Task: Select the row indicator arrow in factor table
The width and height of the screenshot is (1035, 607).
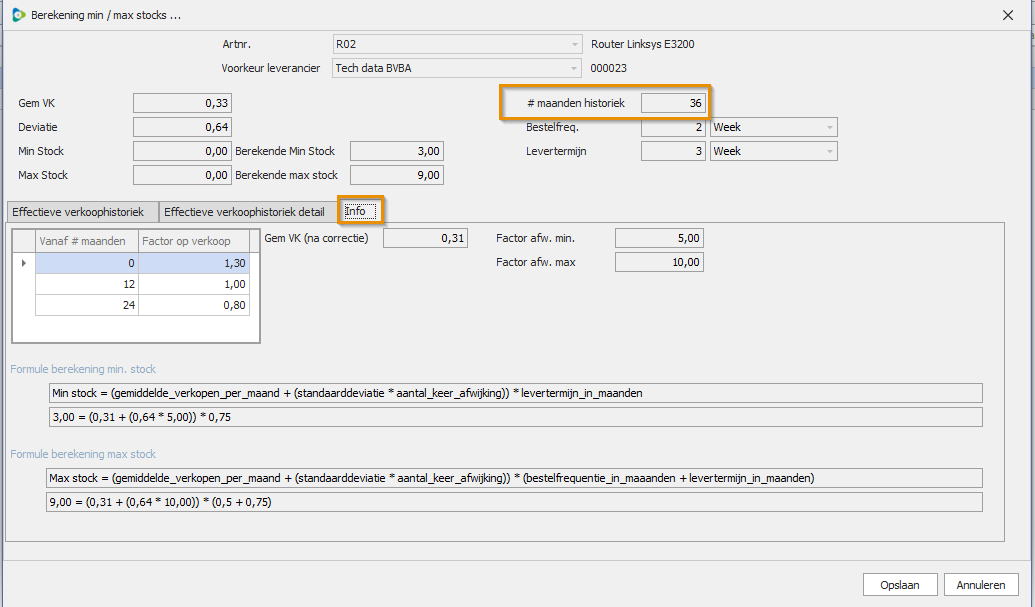Action: pyautogui.click(x=23, y=262)
